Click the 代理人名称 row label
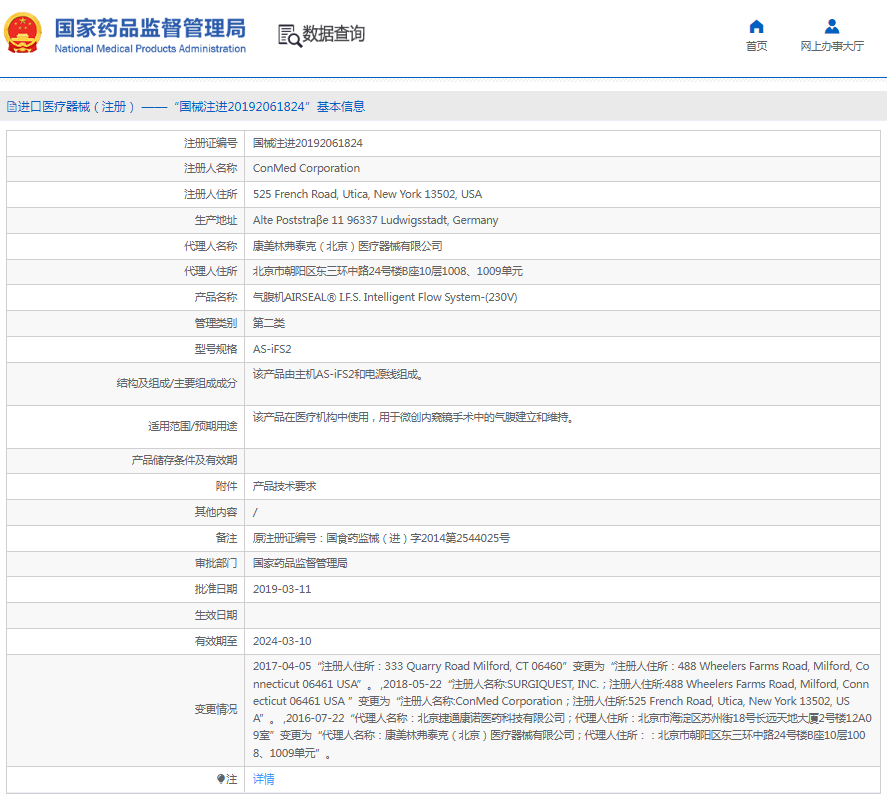 (x=210, y=246)
